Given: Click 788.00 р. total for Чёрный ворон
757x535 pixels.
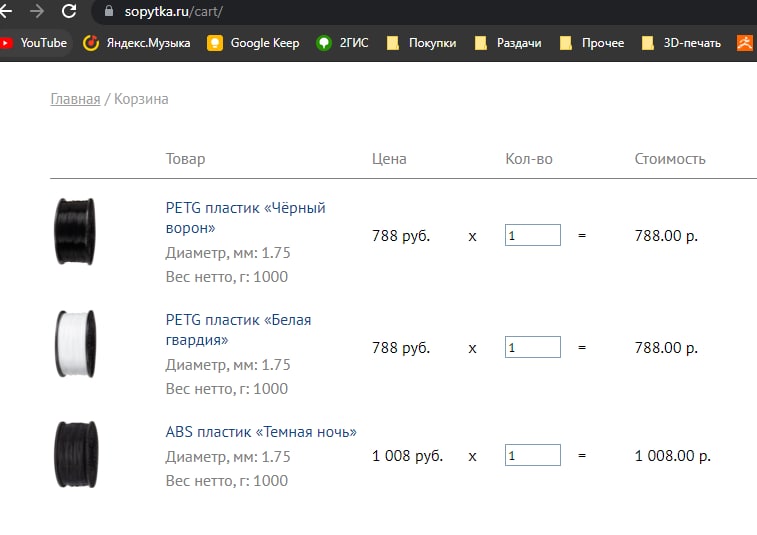Looking at the screenshot, I should tap(666, 236).
